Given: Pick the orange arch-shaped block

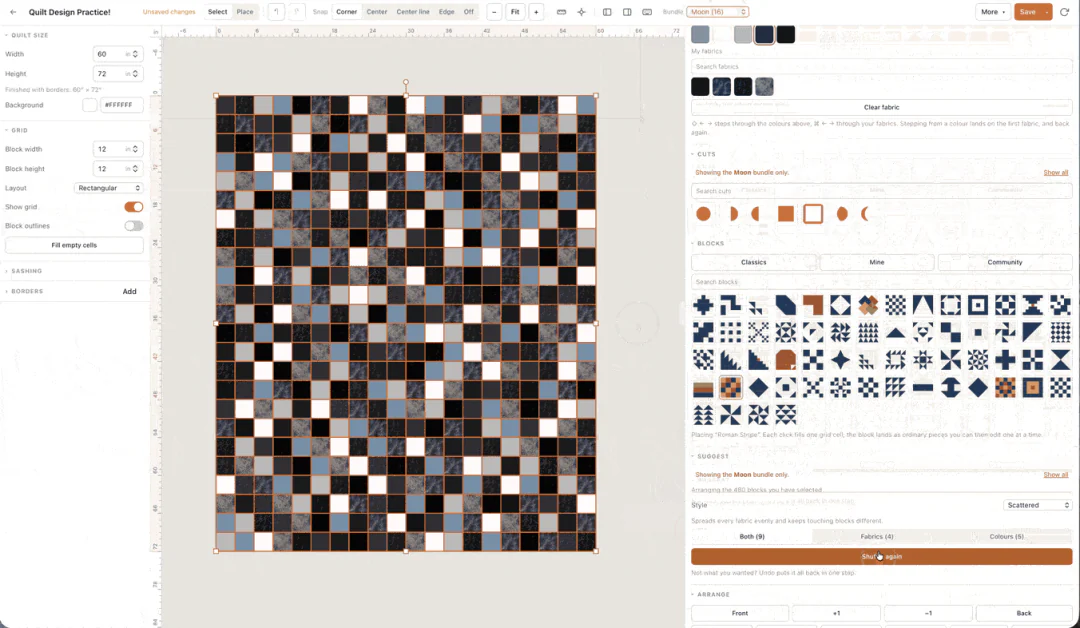Looking at the screenshot, I should tap(785, 359).
